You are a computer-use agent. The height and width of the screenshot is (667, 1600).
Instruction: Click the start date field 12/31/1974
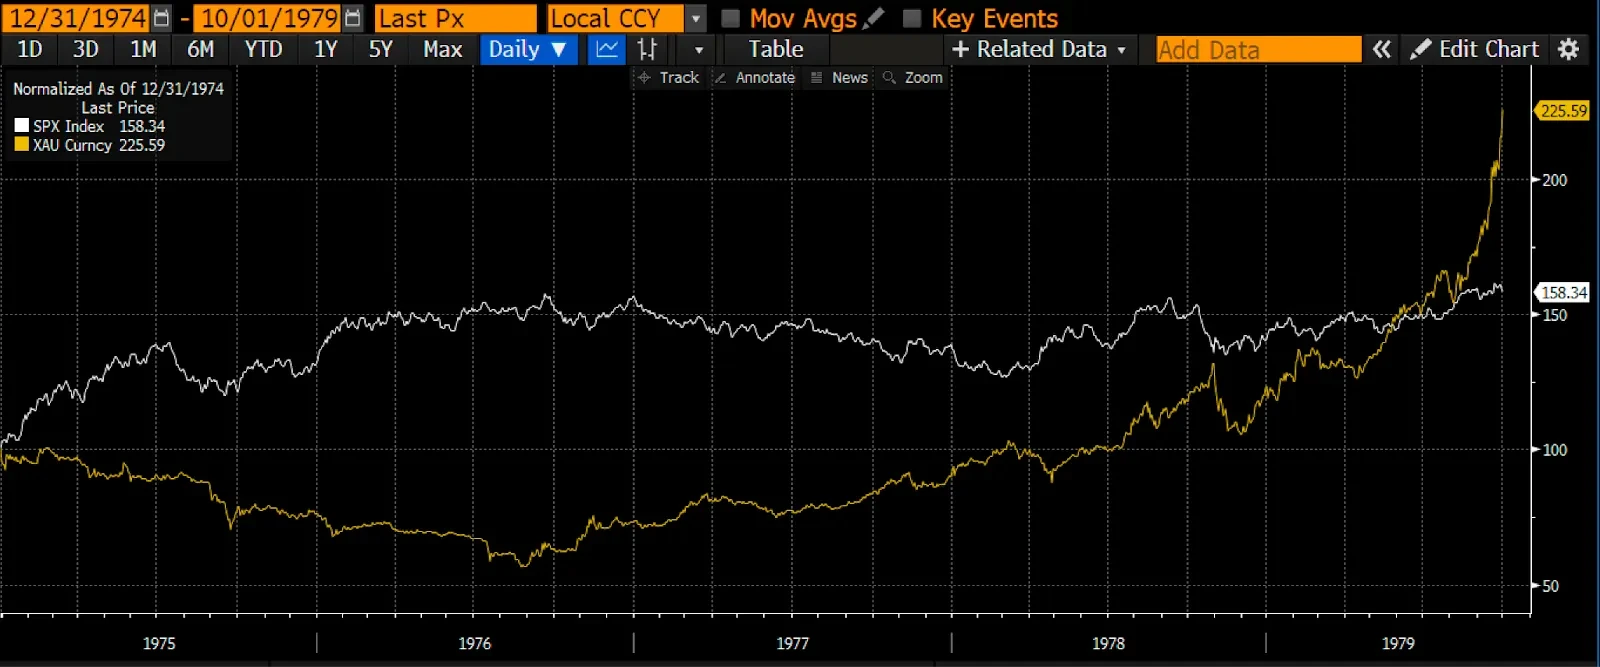[78, 18]
